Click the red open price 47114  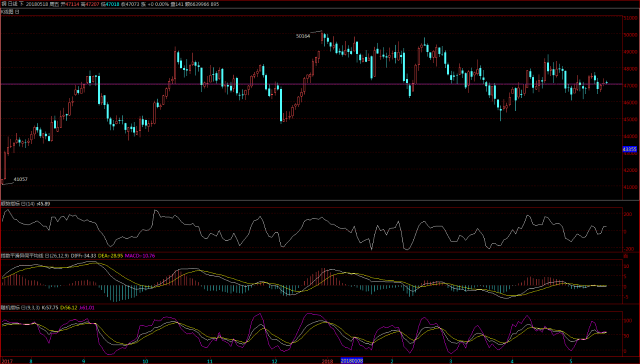coord(72,4)
